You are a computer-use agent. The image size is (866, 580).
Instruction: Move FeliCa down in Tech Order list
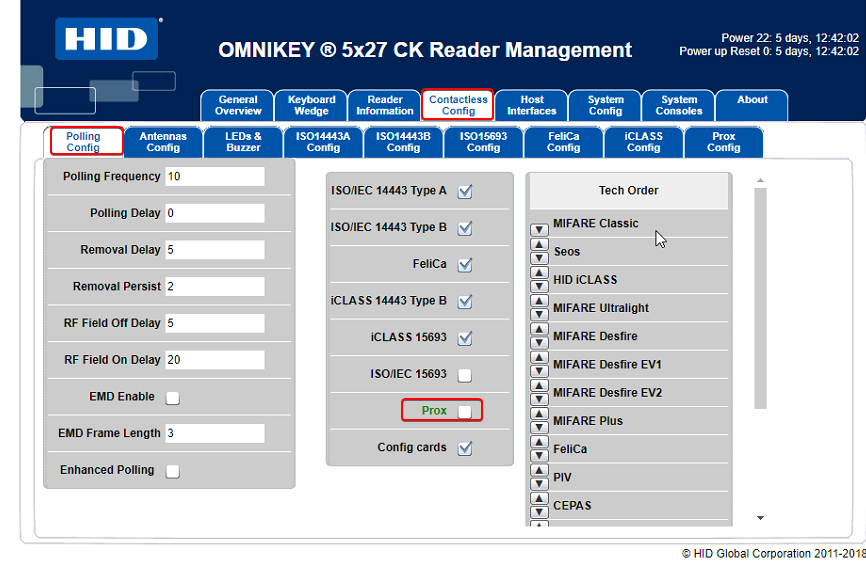pos(539,455)
